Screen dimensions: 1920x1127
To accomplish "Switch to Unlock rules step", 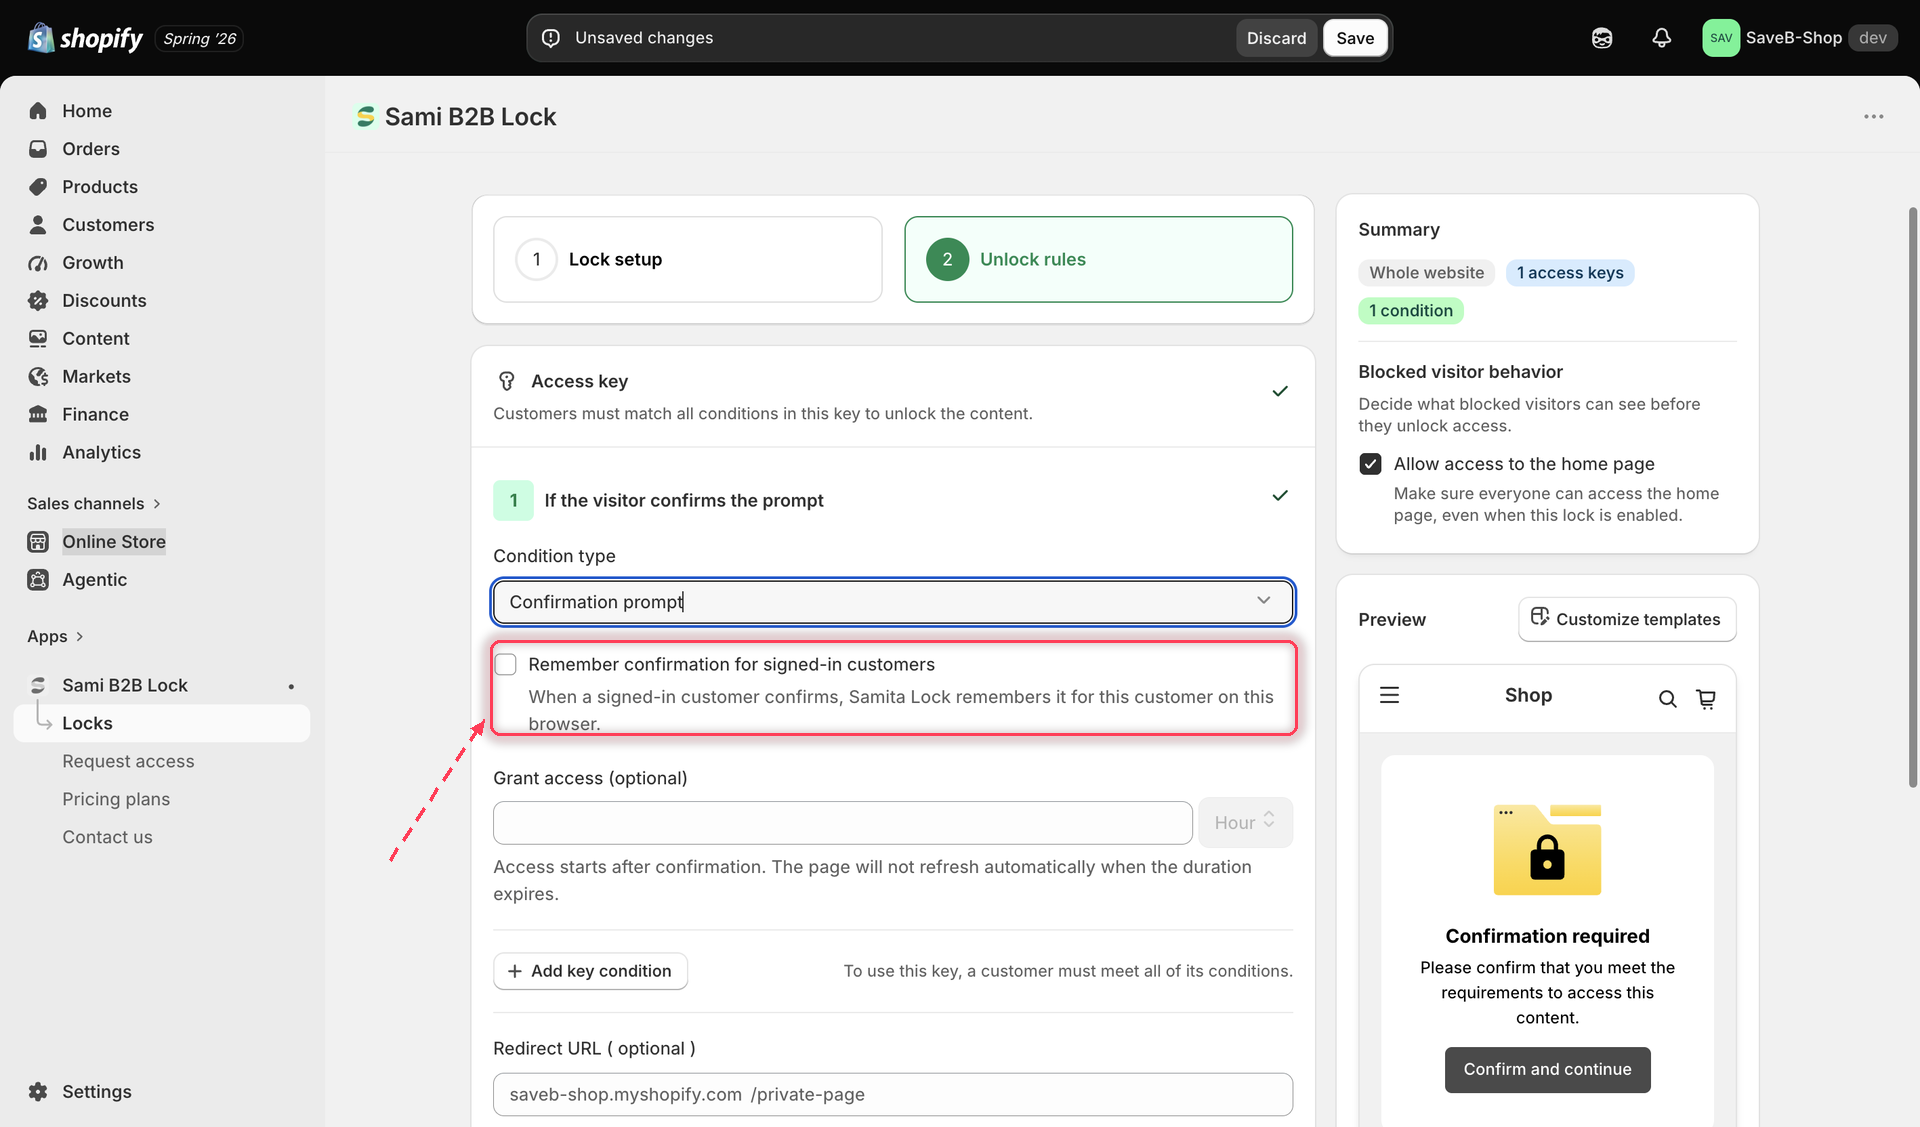I will [x=1098, y=260].
